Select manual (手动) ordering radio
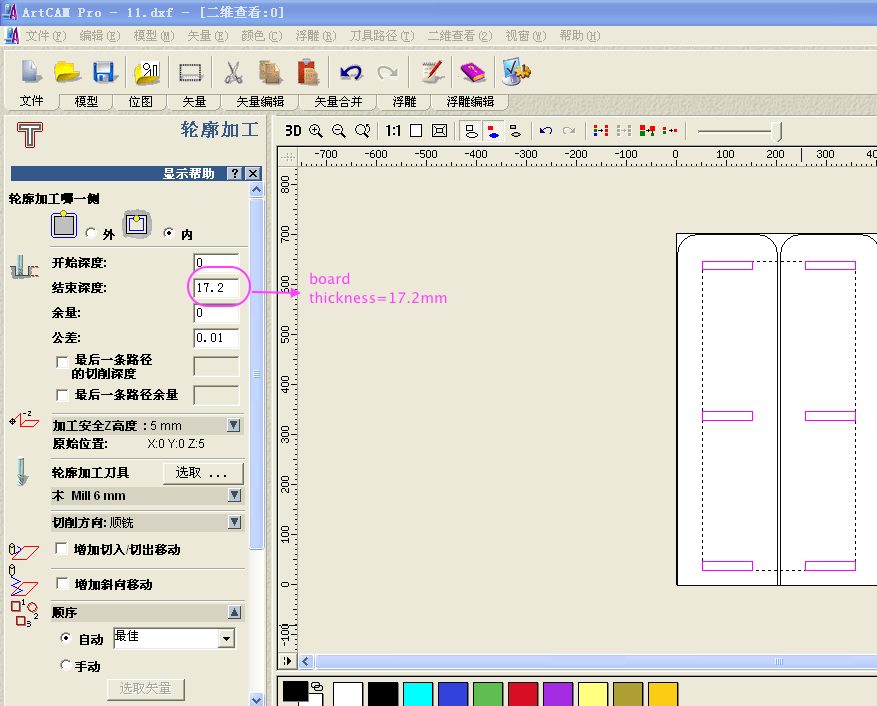The height and width of the screenshot is (706, 877). pos(66,665)
